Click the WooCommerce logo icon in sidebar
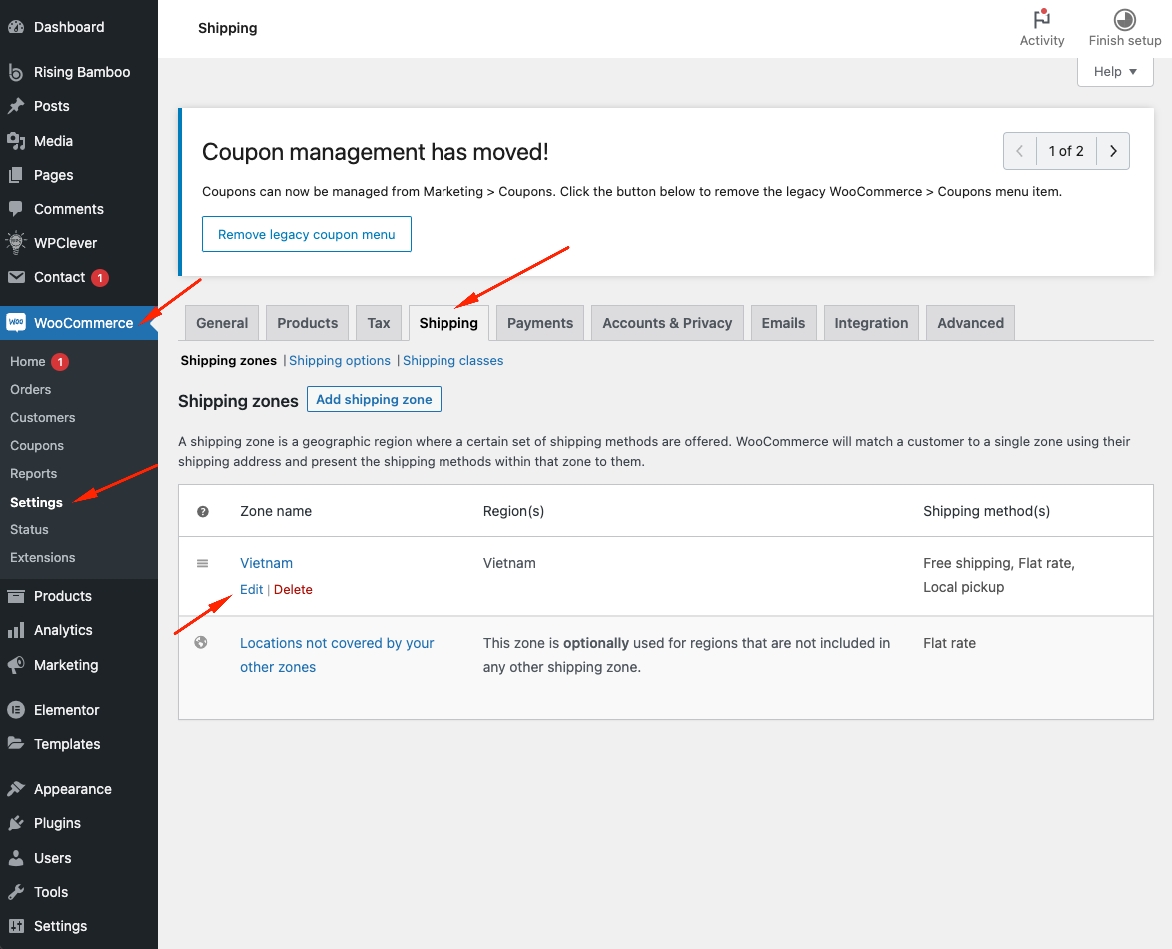The width and height of the screenshot is (1172, 949). (x=16, y=323)
